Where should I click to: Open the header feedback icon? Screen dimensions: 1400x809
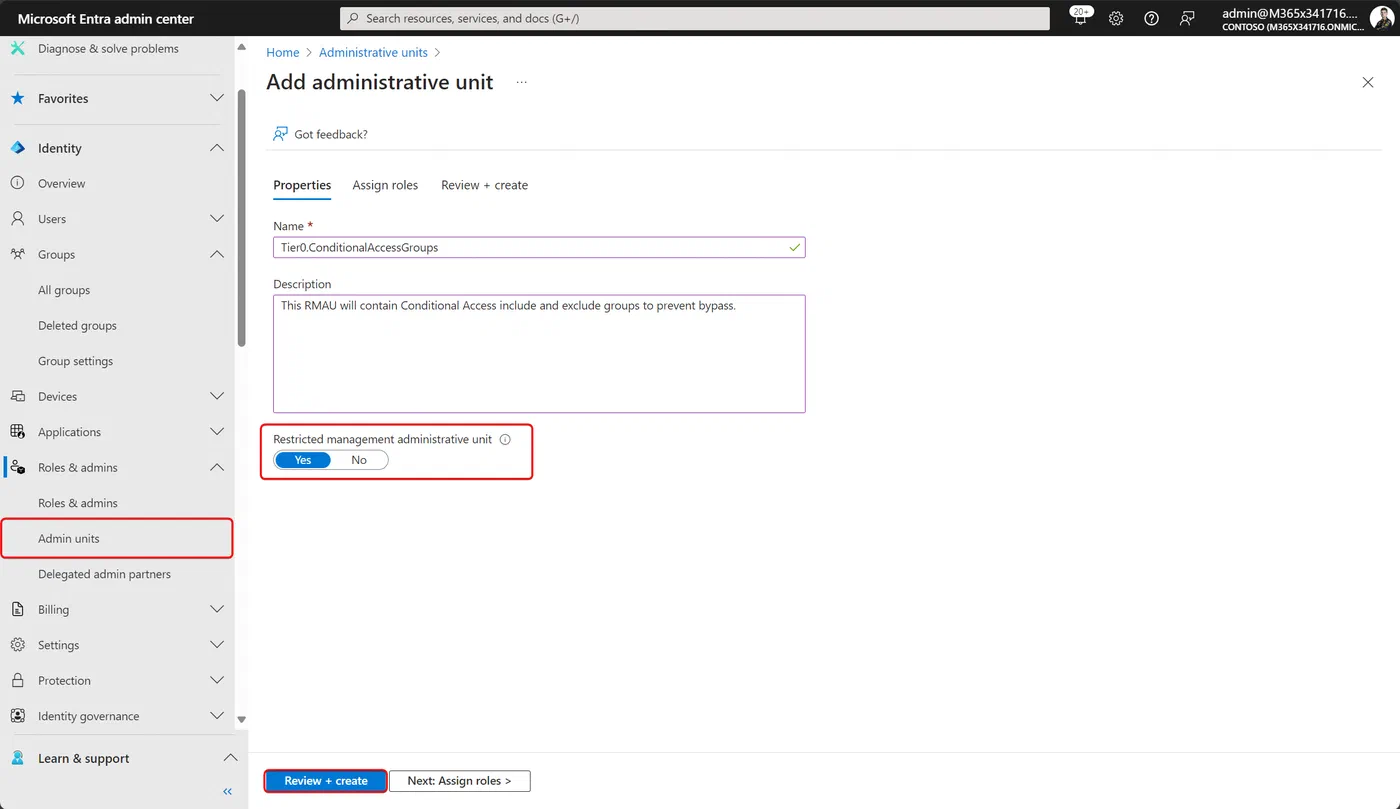pos(1187,18)
